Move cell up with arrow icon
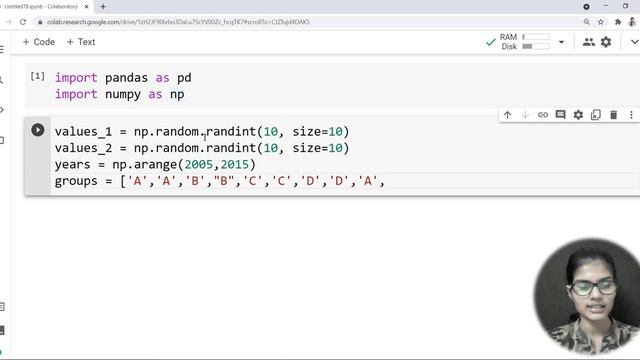 coord(507,115)
